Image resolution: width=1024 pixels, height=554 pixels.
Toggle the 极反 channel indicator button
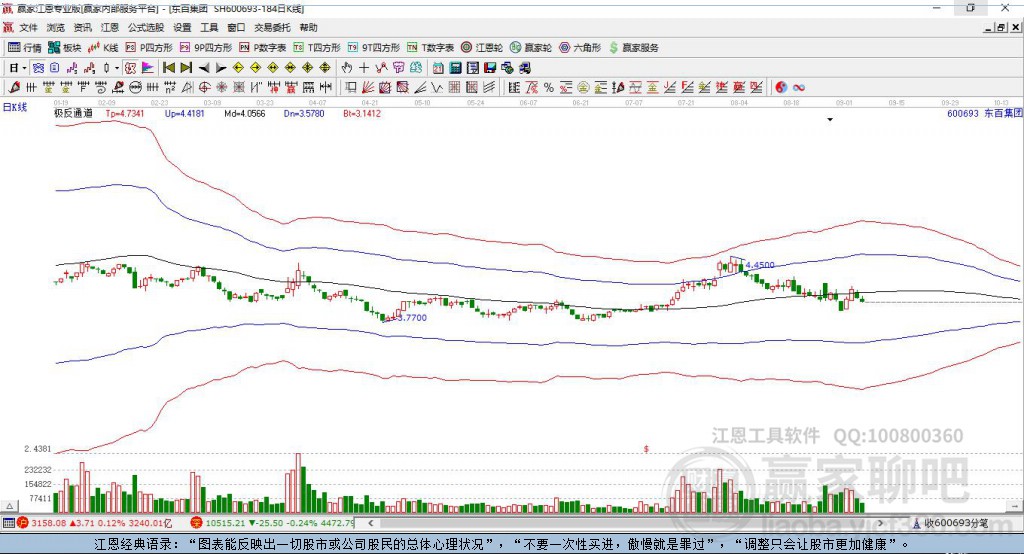point(131,68)
